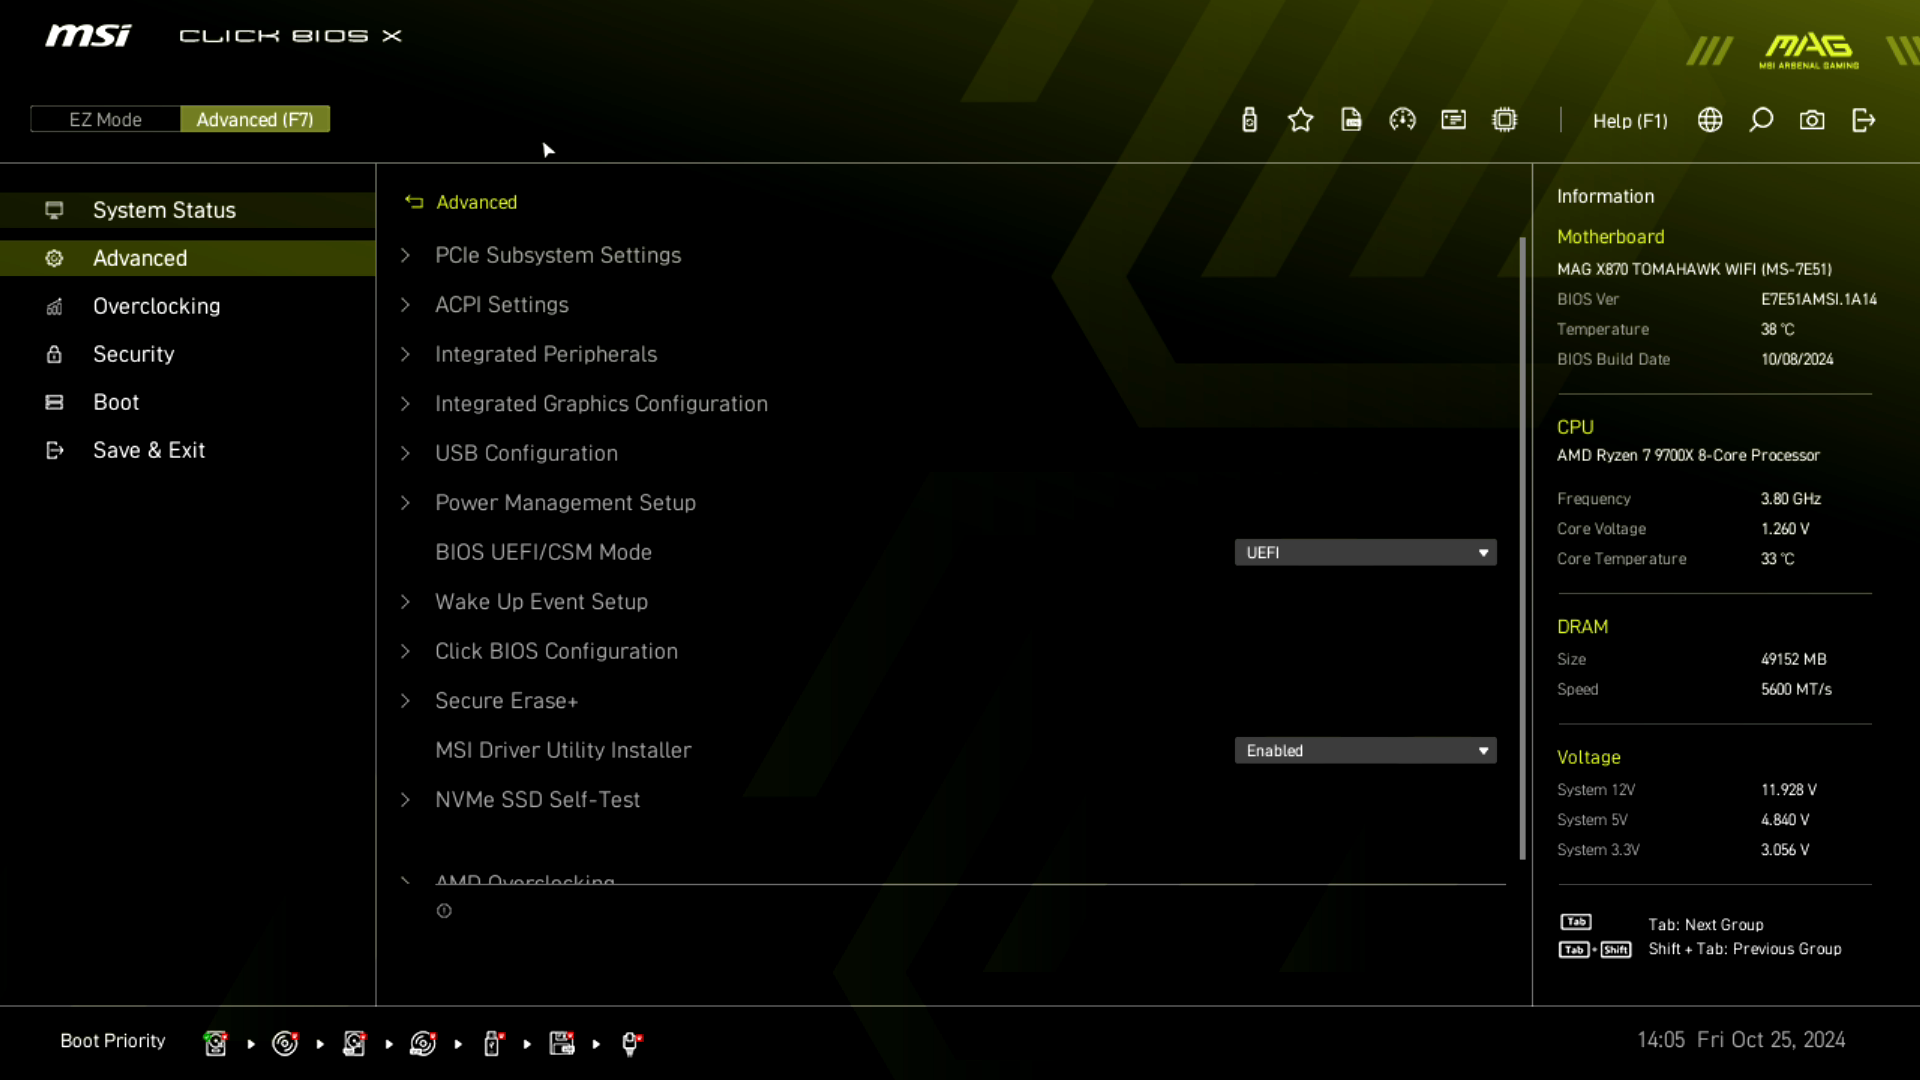
Task: Click the Search icon in top bar
Action: point(1762,120)
